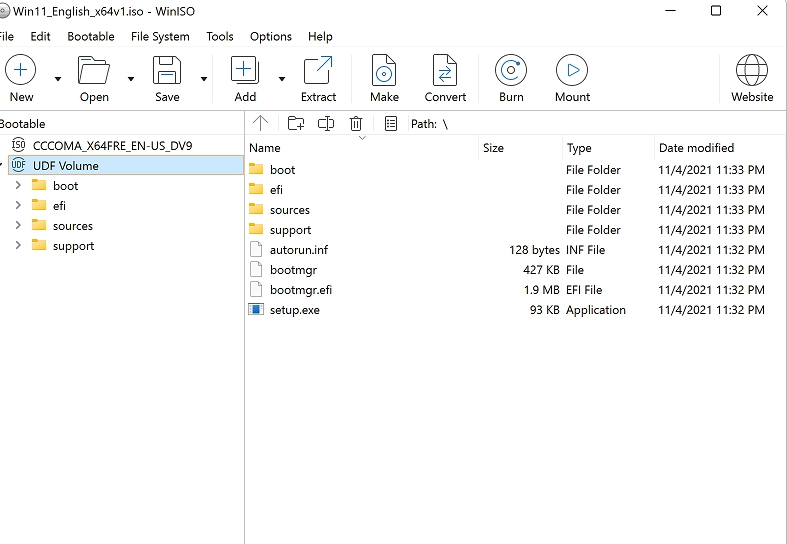Open the dropdown arrow beside New
The height and width of the screenshot is (544, 787).
58,79
